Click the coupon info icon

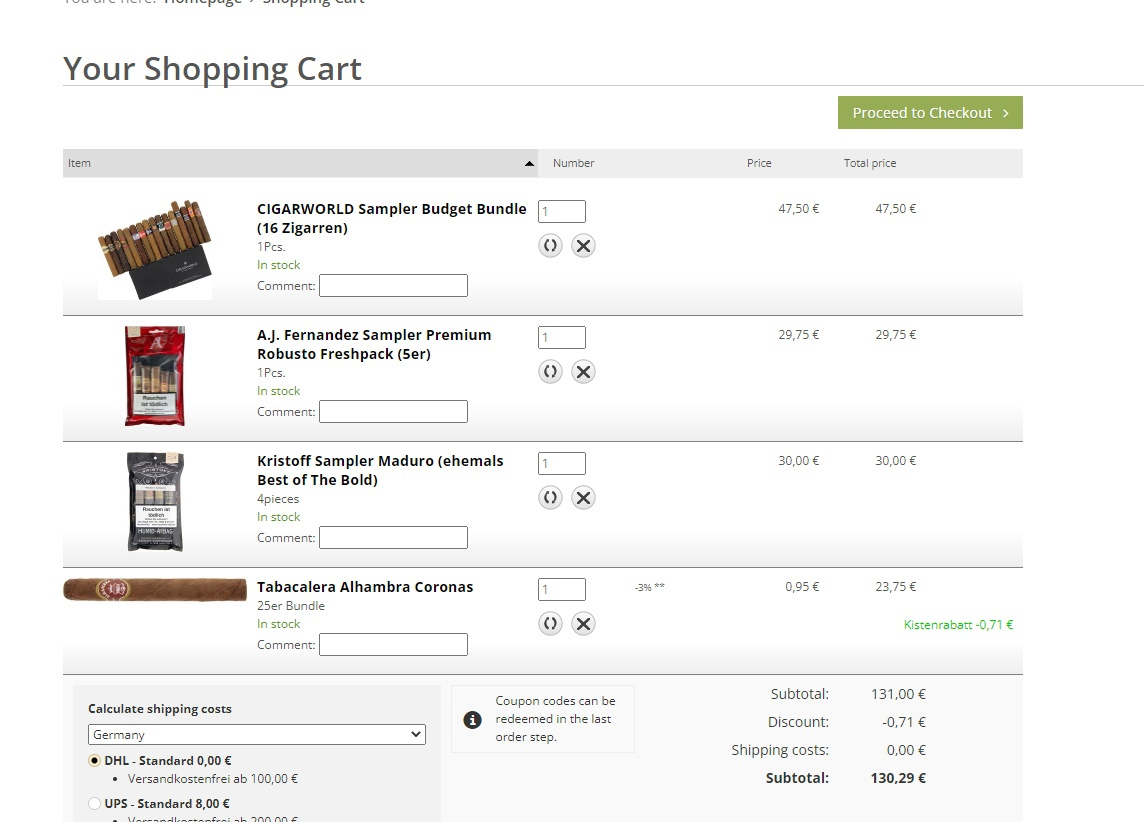[x=473, y=720]
